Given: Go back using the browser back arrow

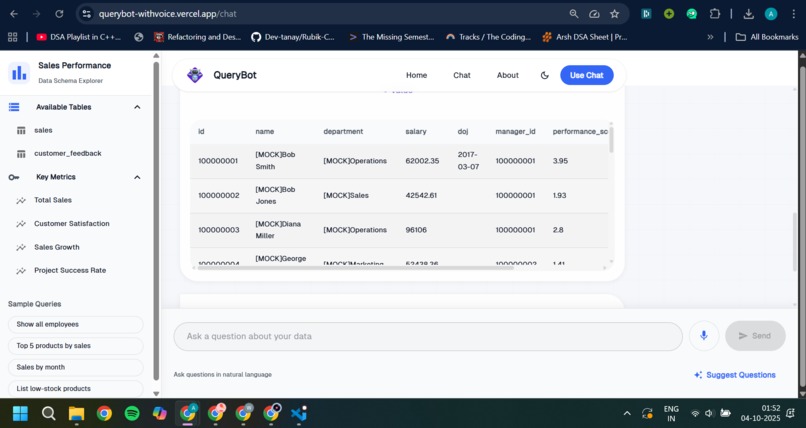Looking at the screenshot, I should [x=14, y=14].
